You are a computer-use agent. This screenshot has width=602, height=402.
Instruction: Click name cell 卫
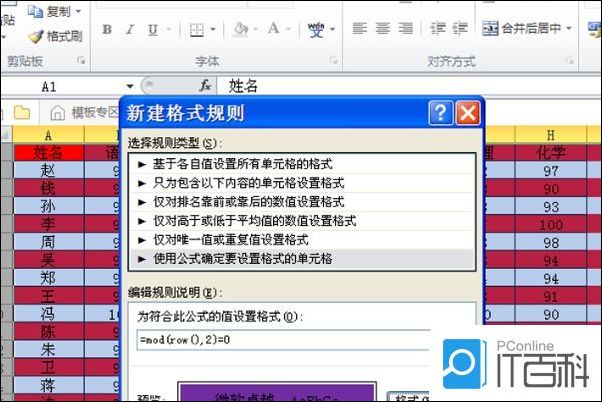(48, 368)
